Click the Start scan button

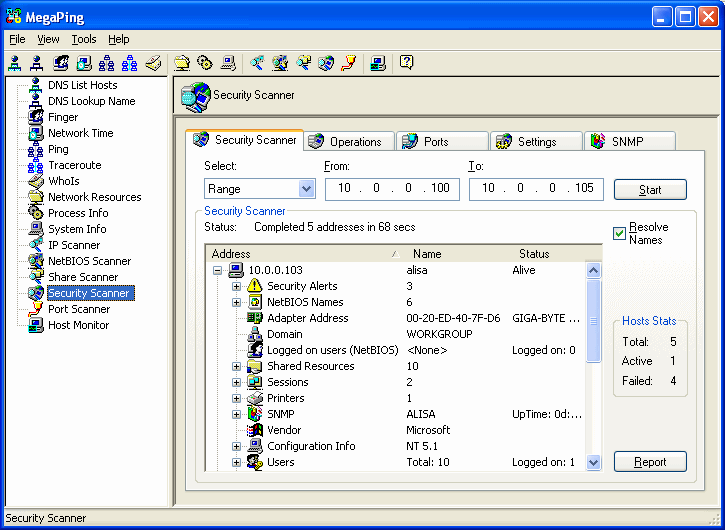click(x=649, y=190)
